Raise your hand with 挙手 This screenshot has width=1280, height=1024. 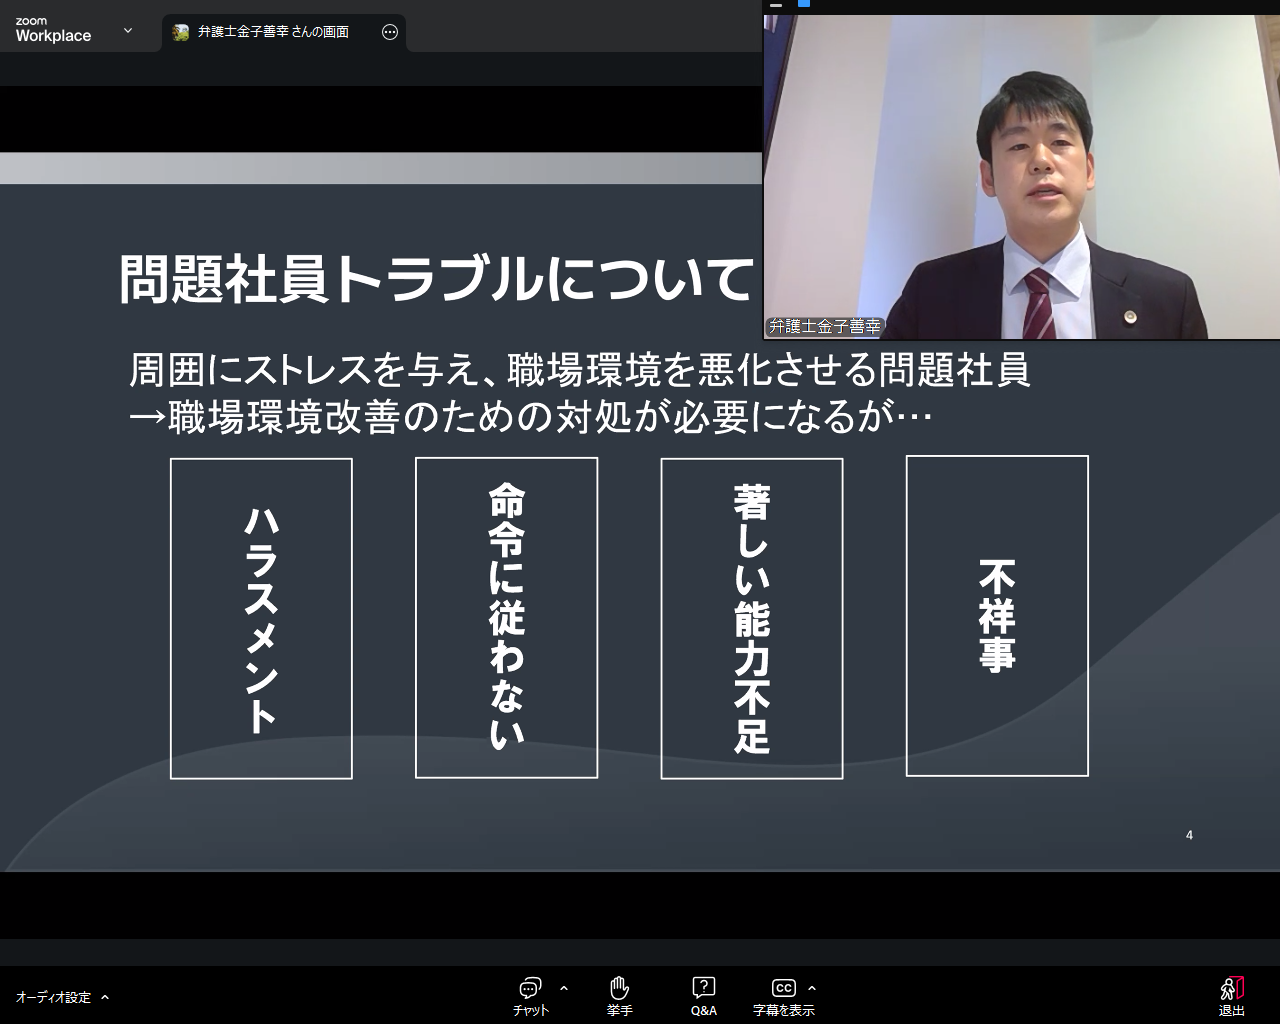click(x=620, y=996)
